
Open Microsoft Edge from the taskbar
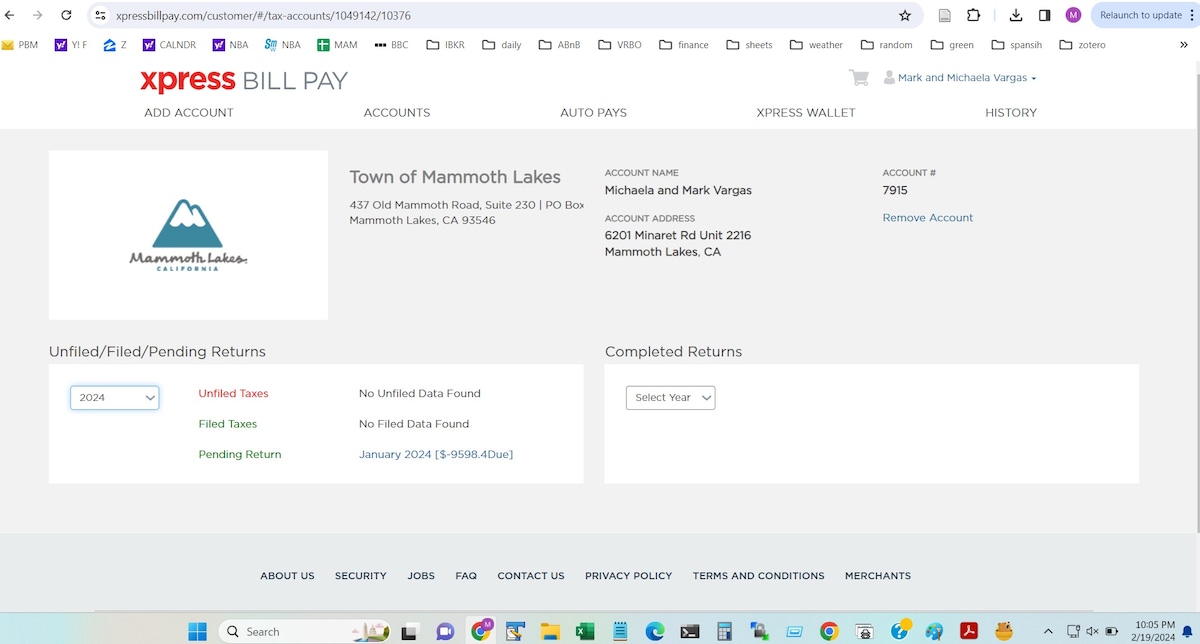click(655, 631)
